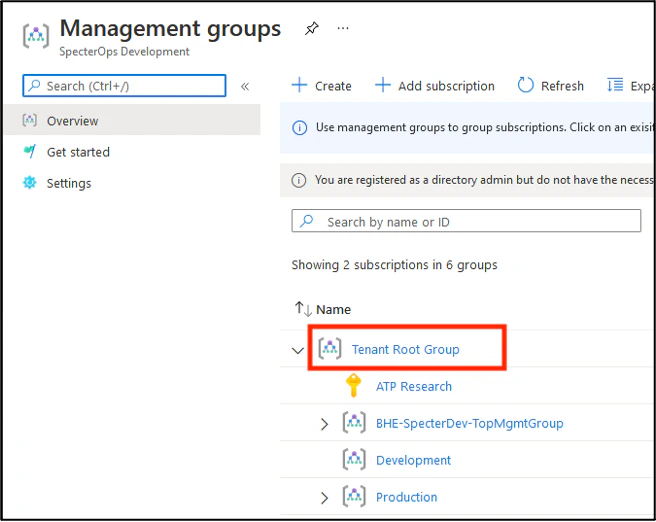Collapse the Tenant Root Group tree
This screenshot has height=522, width=656.
click(x=297, y=351)
